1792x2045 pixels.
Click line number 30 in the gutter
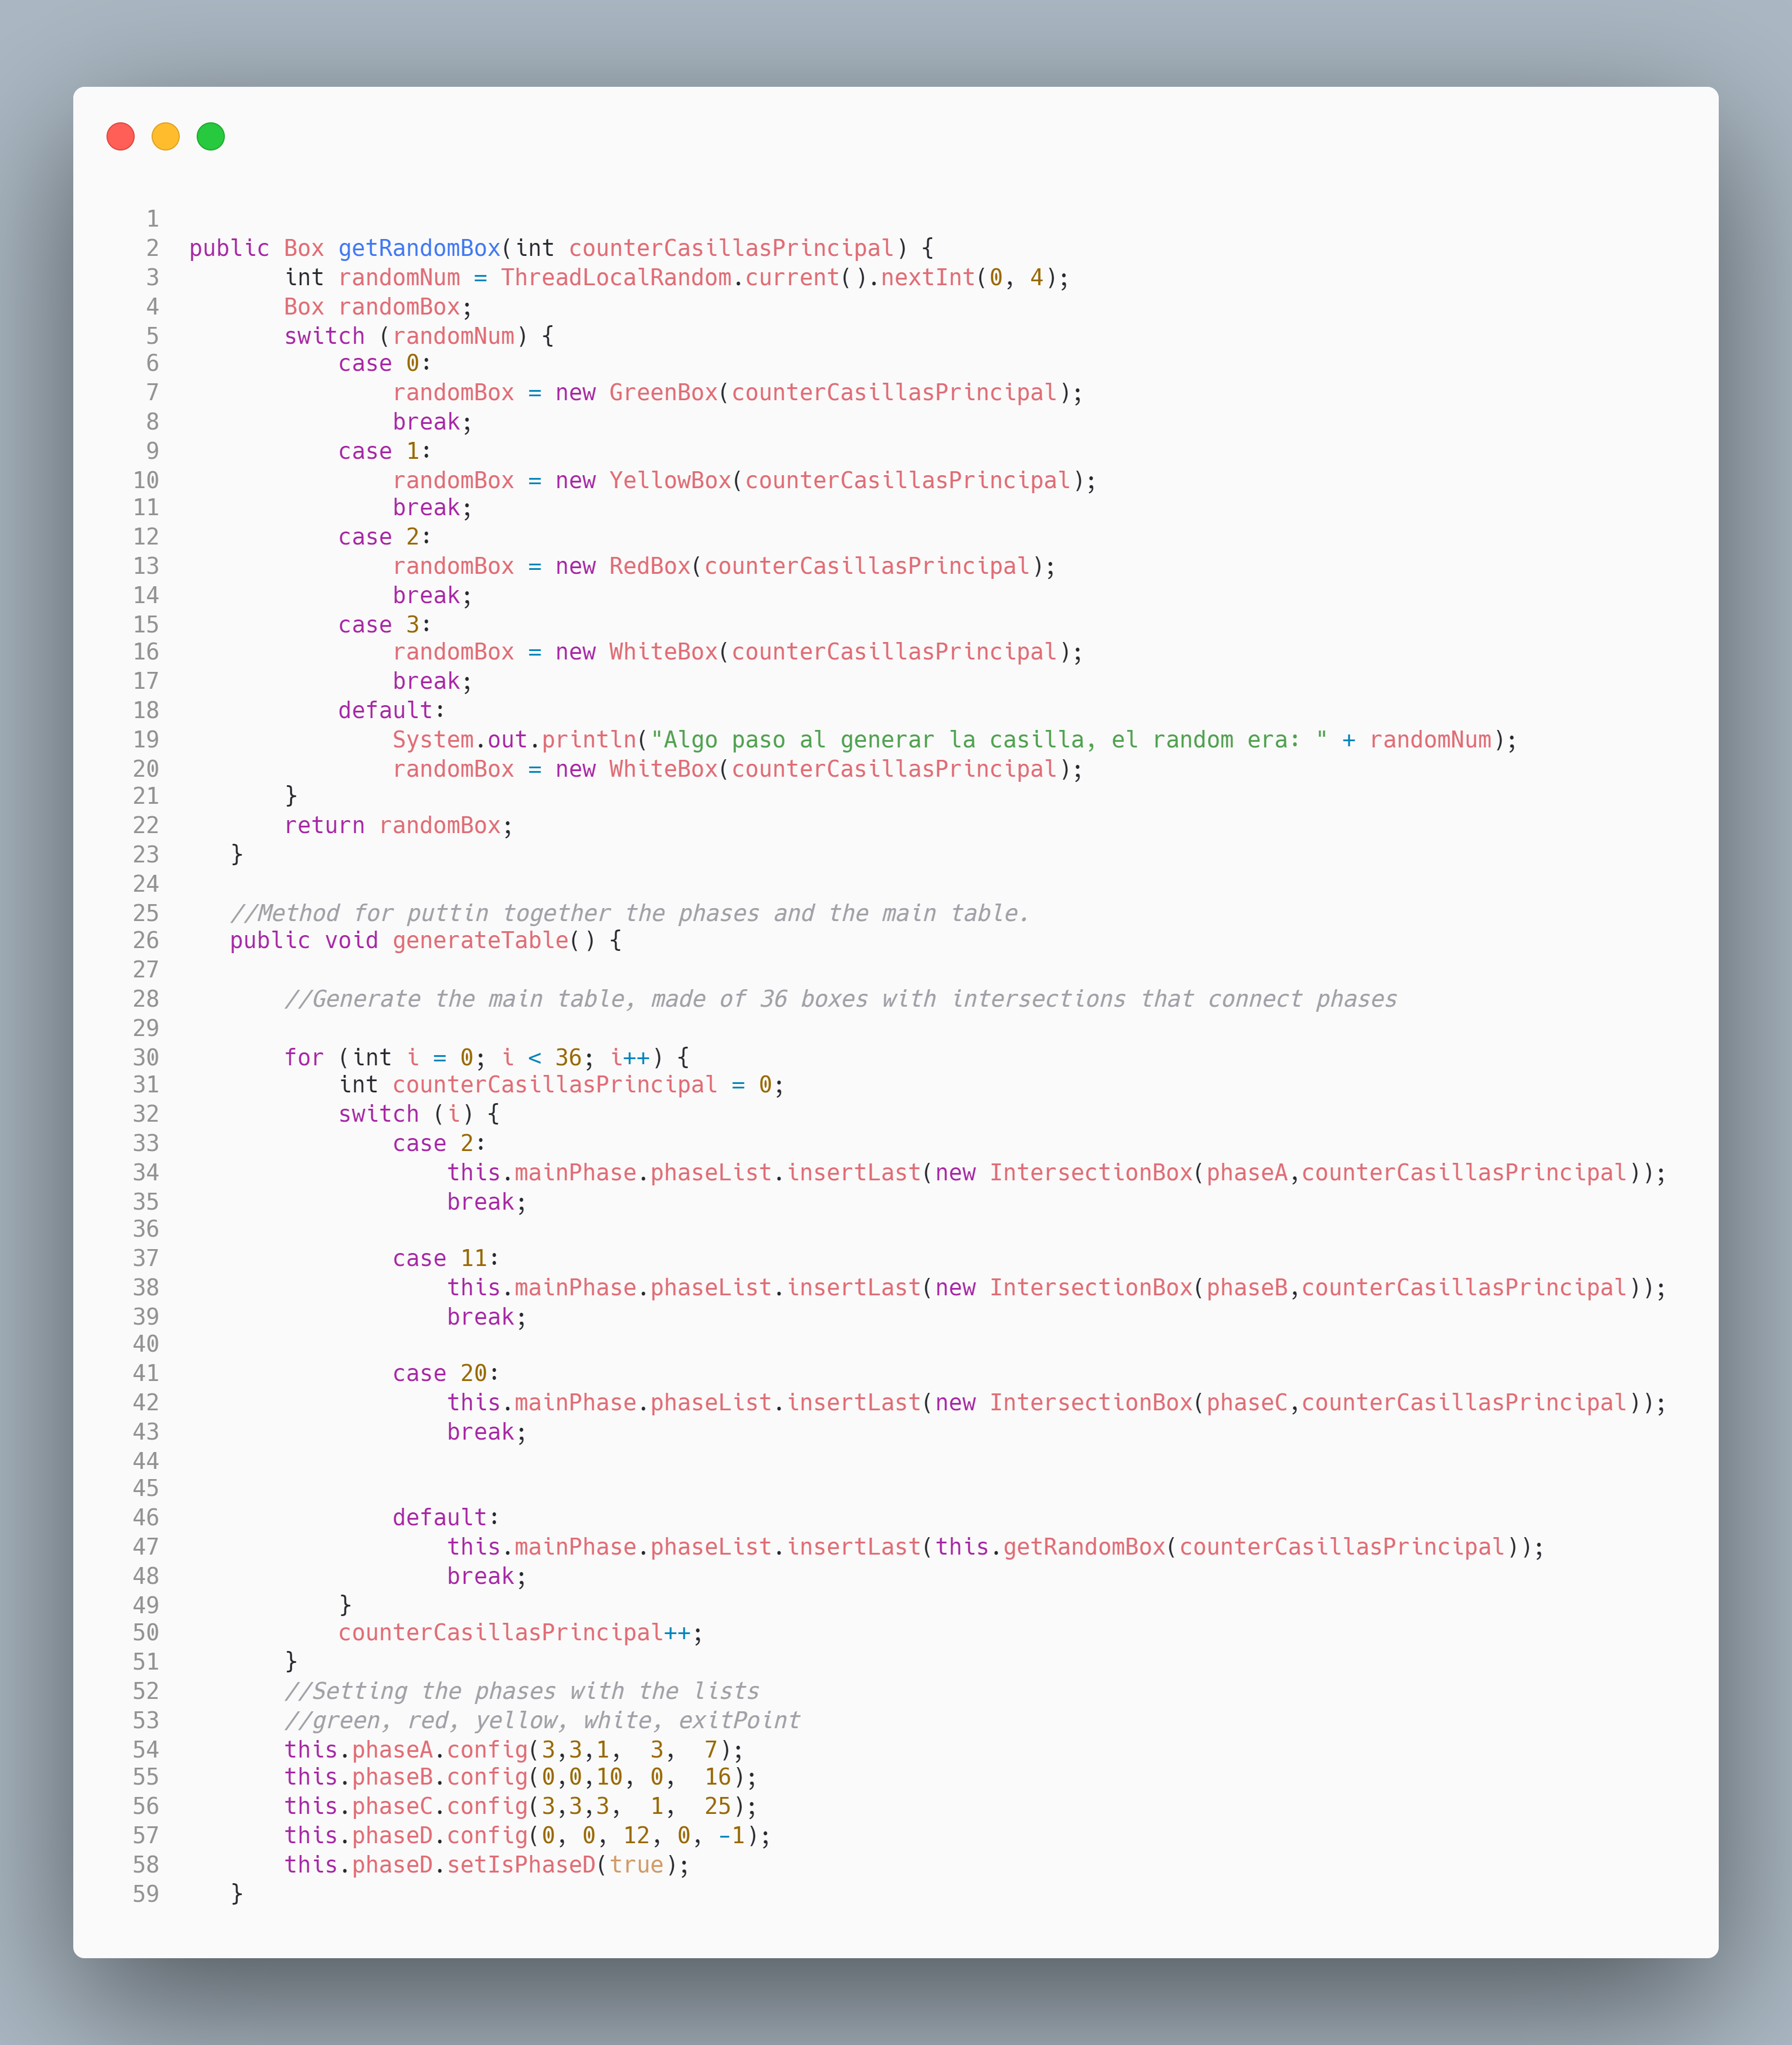coord(146,1057)
